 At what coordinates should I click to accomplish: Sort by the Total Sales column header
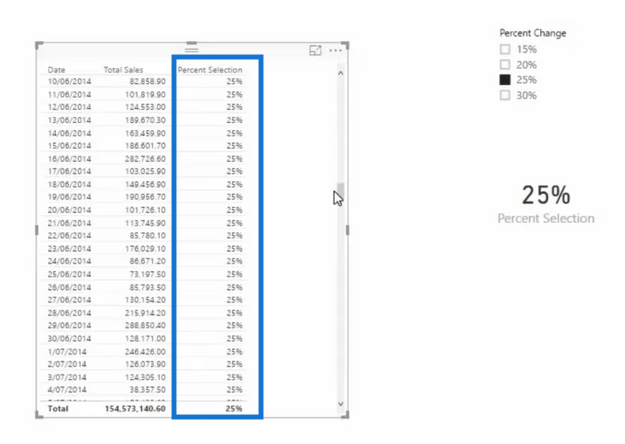[x=123, y=70]
